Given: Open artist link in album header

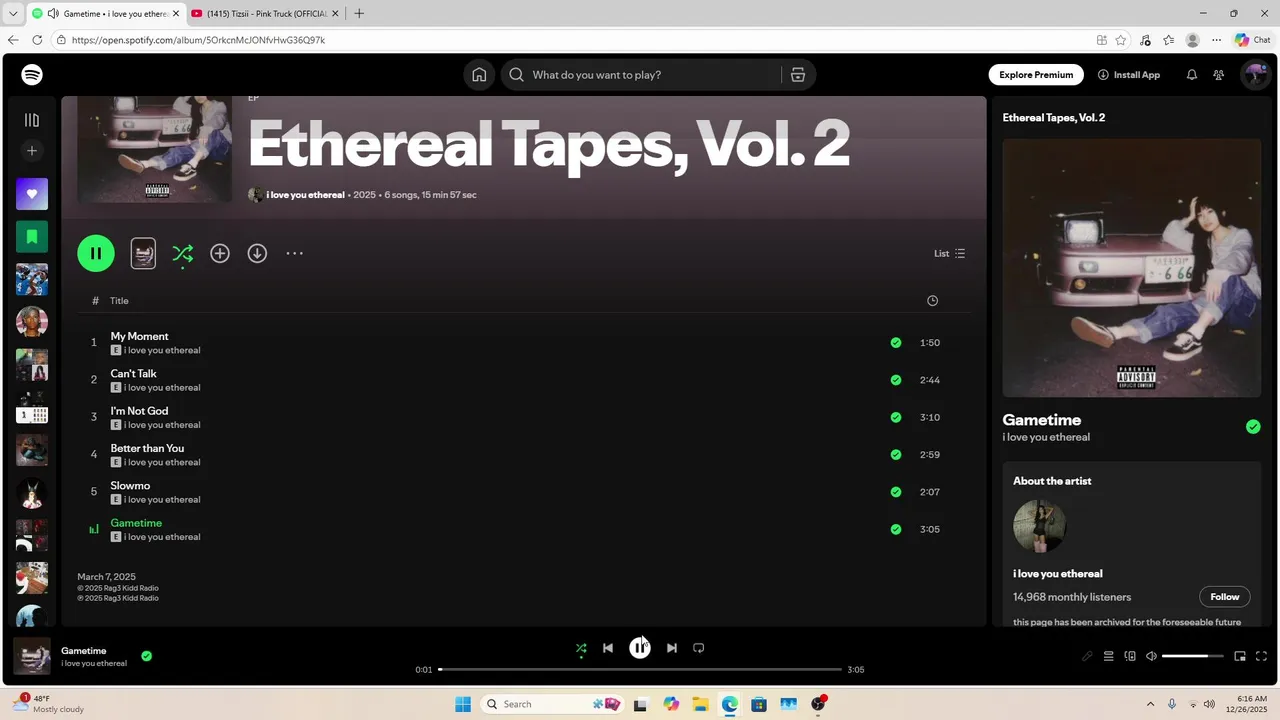Looking at the screenshot, I should point(305,195).
